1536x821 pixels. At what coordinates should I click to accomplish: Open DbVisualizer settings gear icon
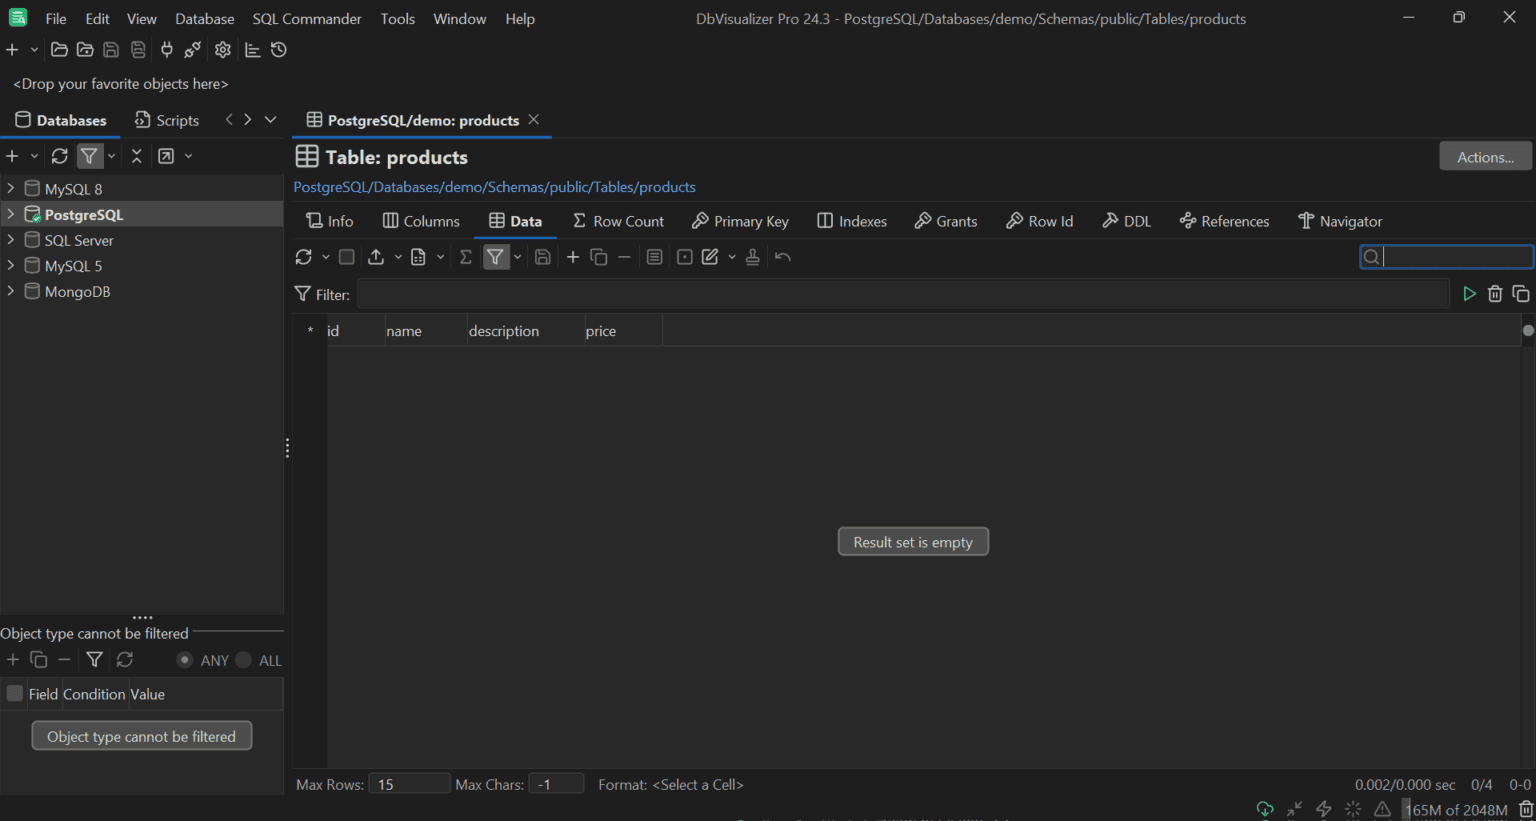tap(222, 49)
